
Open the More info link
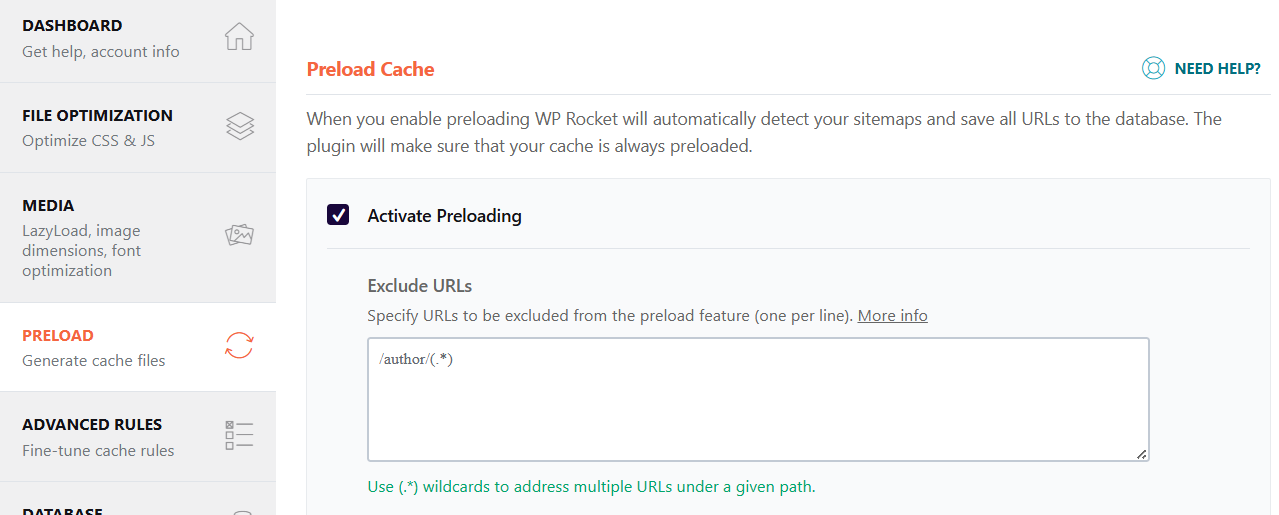(x=892, y=316)
